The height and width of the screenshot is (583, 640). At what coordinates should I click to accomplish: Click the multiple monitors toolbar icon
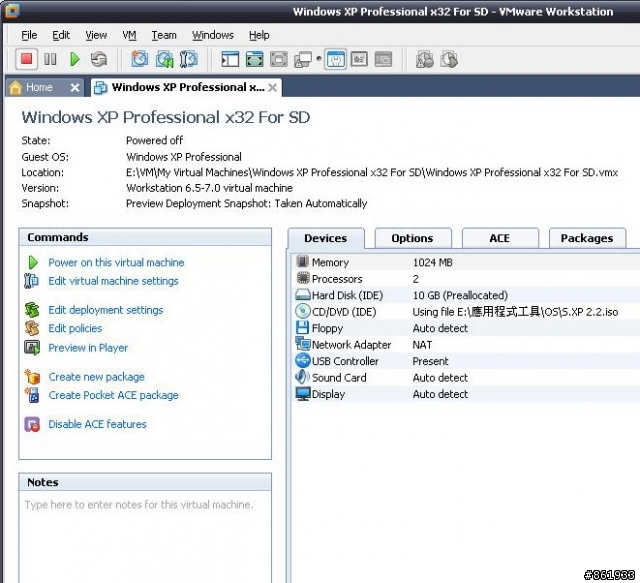point(303,60)
